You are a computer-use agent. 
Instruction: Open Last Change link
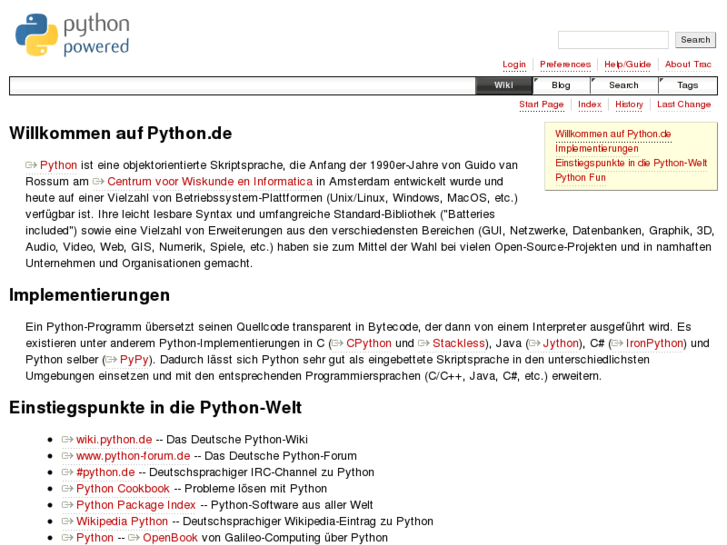(x=684, y=105)
